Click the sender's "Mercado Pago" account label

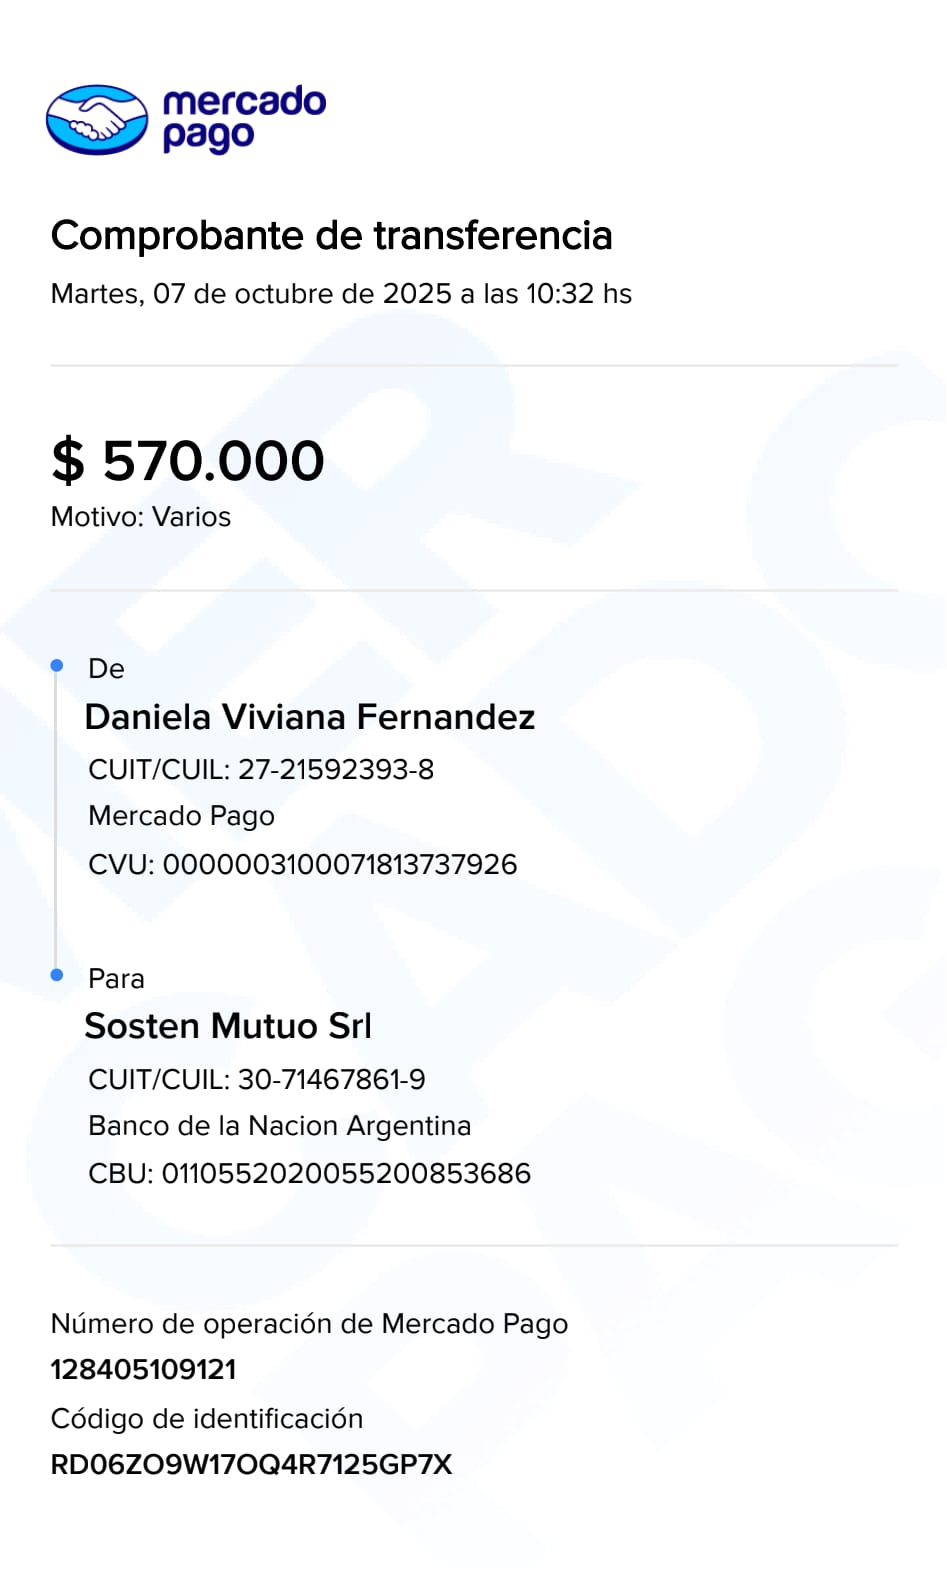click(181, 816)
